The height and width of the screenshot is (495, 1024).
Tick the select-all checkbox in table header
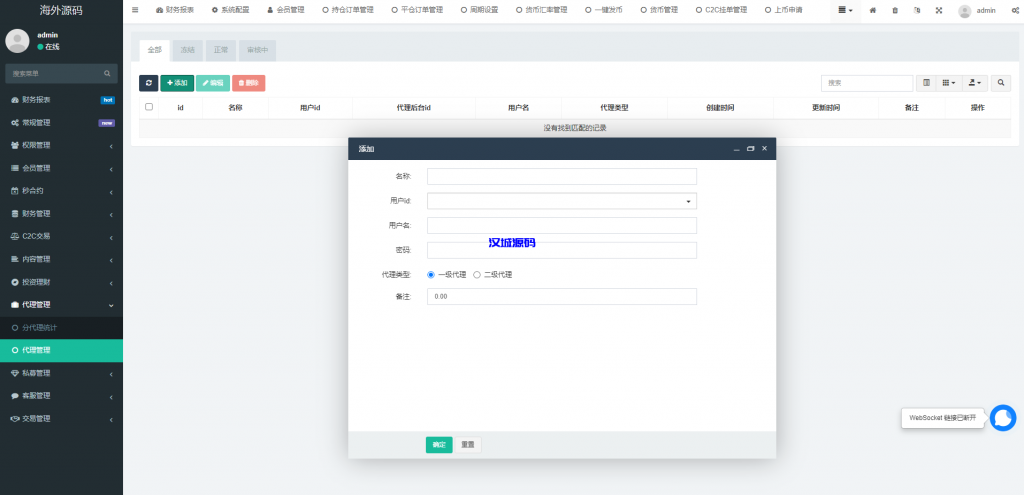tap(149, 107)
